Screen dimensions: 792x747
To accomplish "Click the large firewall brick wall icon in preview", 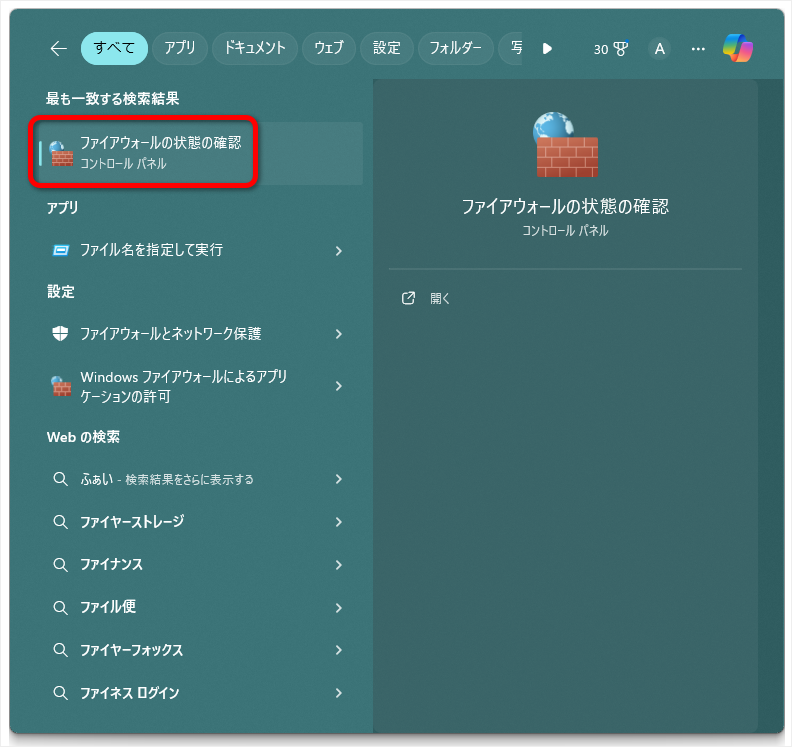I will coord(566,144).
